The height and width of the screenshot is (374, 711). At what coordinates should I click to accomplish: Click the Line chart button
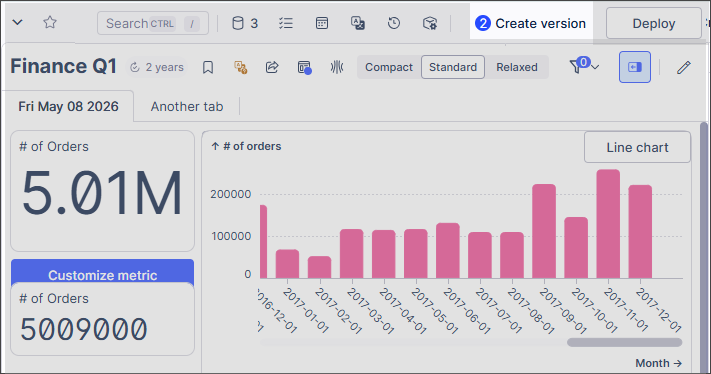click(x=637, y=147)
